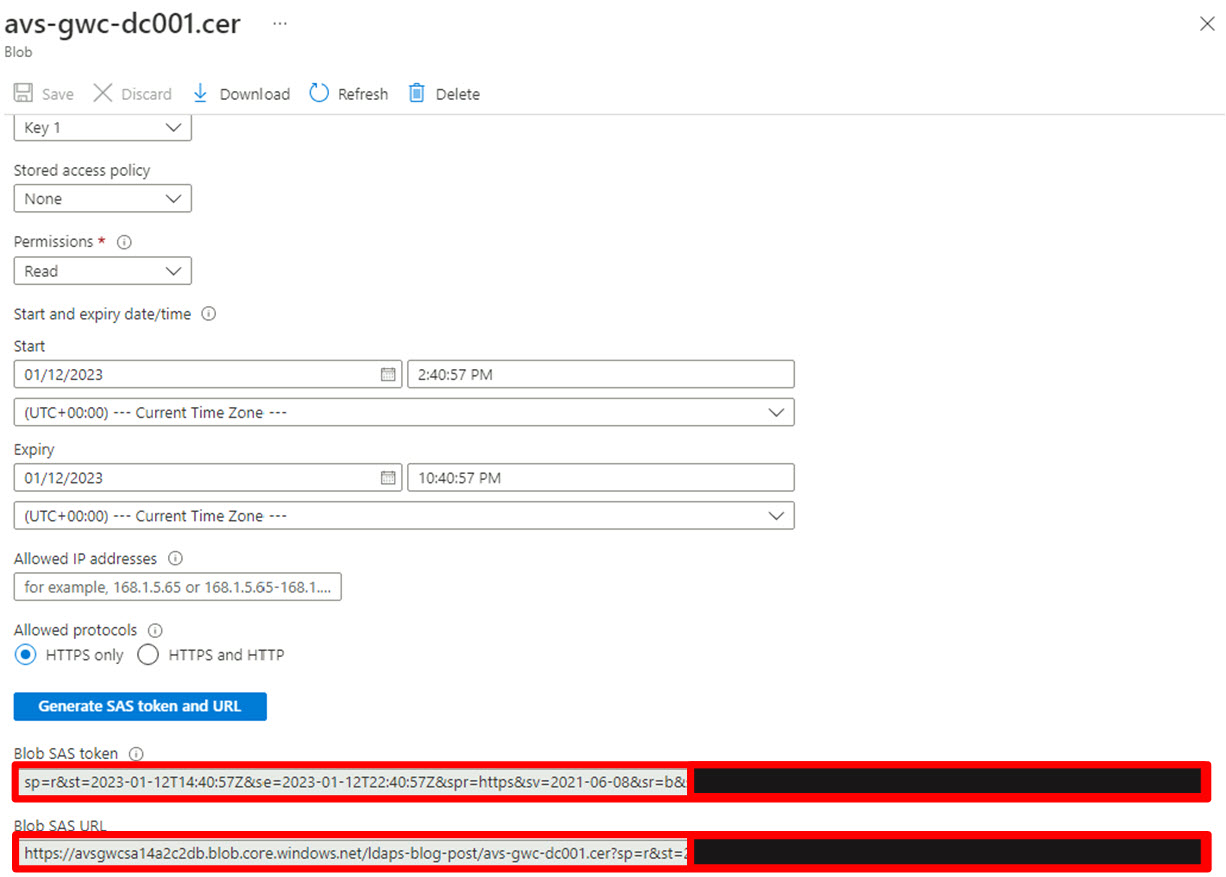Close the blob pane with the X
Viewport: 1226px width, 877px height.
point(1207,24)
